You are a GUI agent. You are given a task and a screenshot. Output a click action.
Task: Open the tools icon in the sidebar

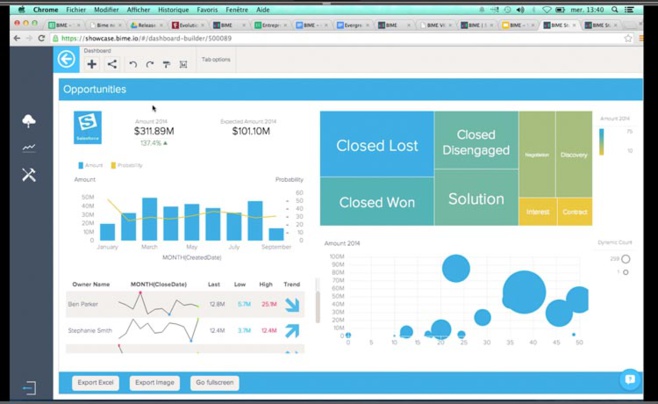pos(29,175)
